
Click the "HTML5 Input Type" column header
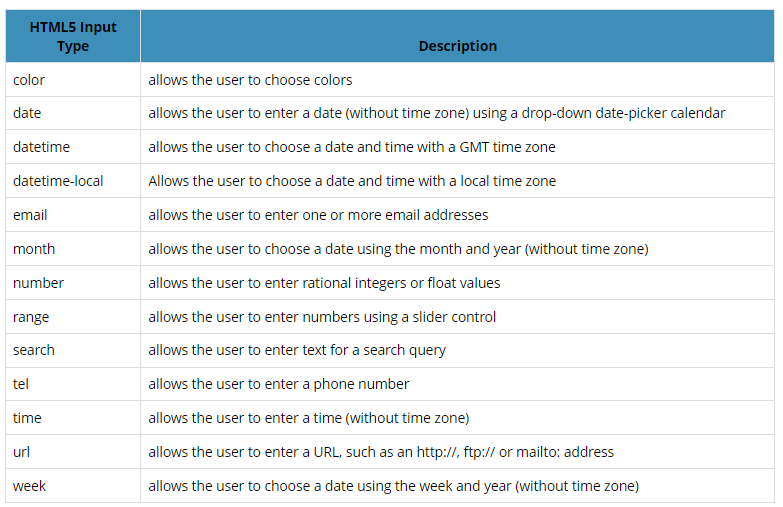point(73,37)
